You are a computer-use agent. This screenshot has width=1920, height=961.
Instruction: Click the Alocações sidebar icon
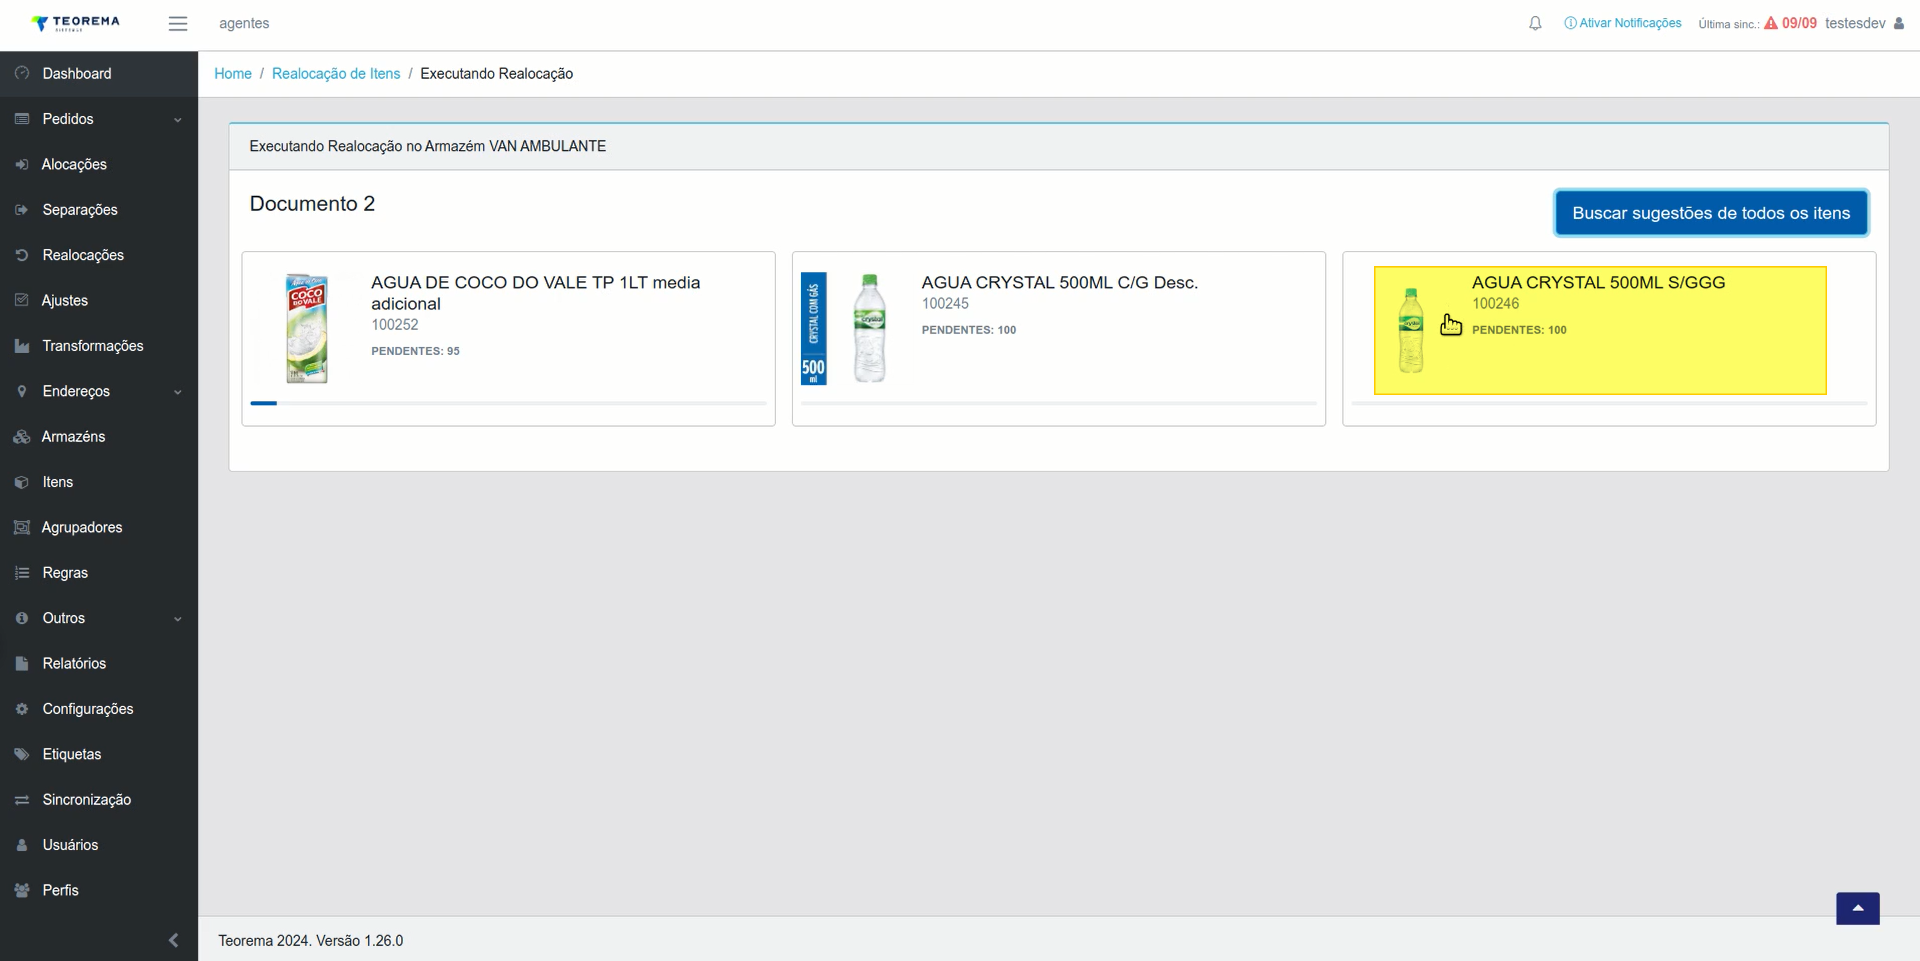(22, 164)
